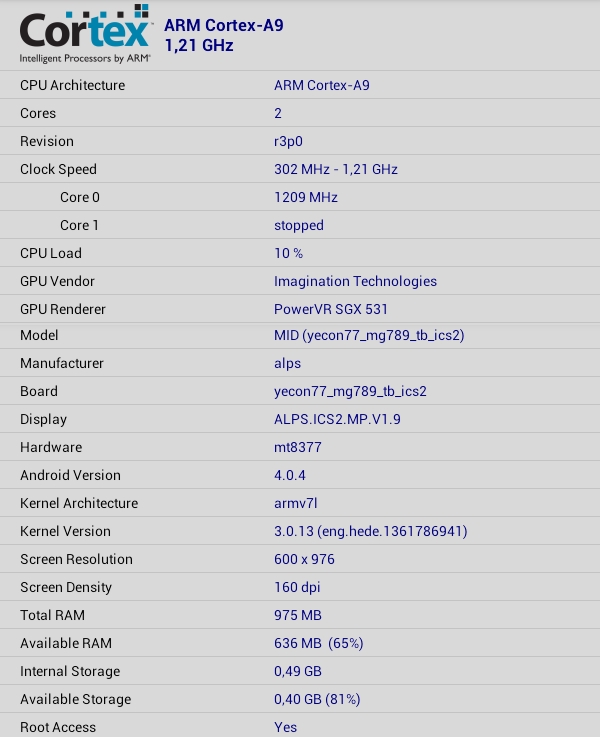Select the CPU Architecture row

point(300,85)
